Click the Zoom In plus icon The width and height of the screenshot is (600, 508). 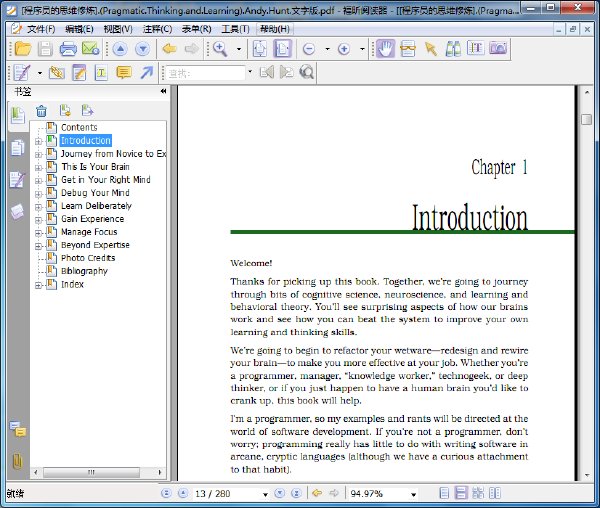344,49
